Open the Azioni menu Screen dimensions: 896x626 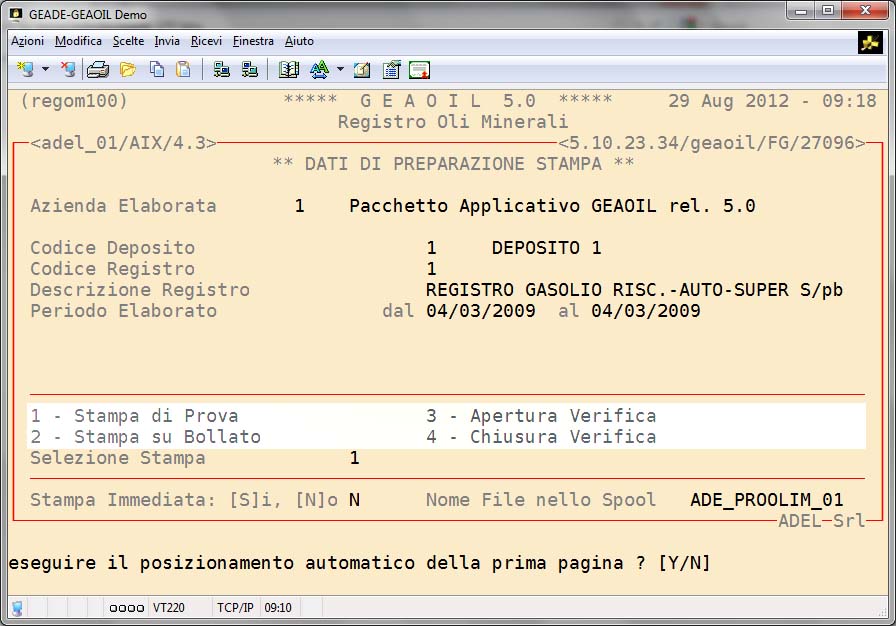click(x=27, y=41)
